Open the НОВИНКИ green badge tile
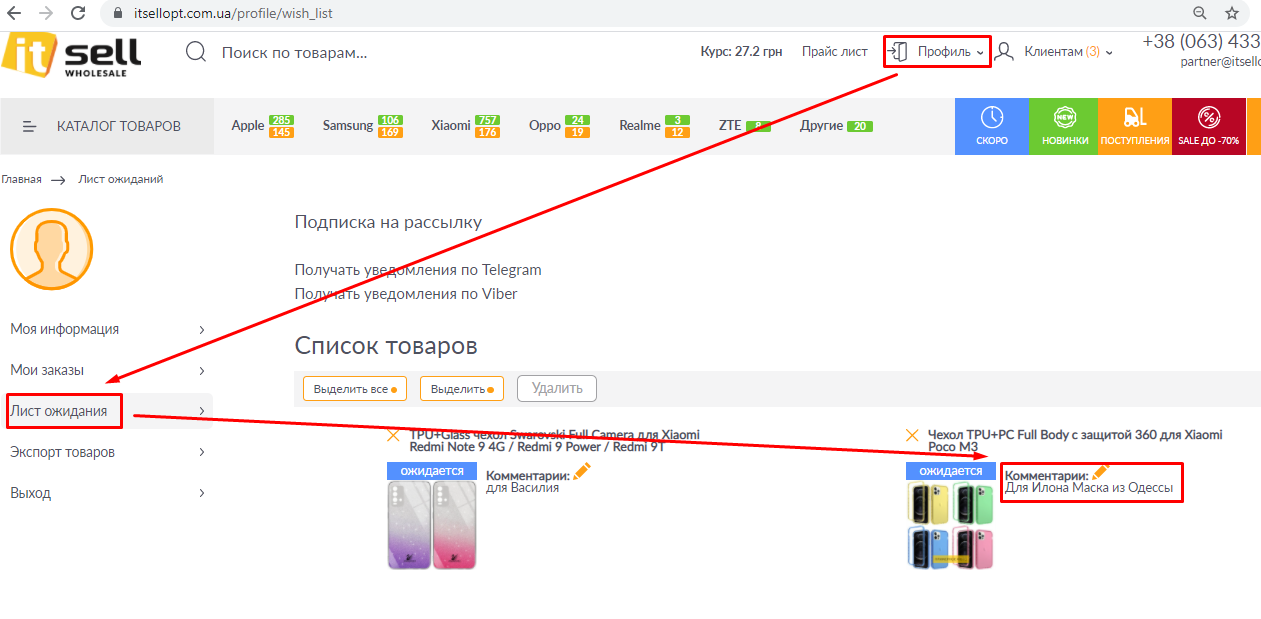 (x=1064, y=126)
